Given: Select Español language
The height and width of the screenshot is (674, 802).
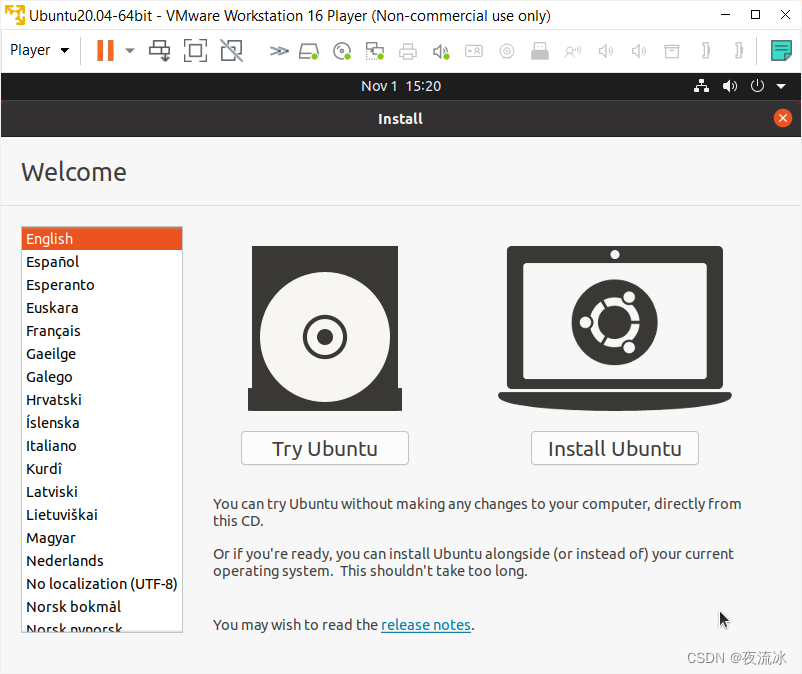Looking at the screenshot, I should [x=102, y=262].
